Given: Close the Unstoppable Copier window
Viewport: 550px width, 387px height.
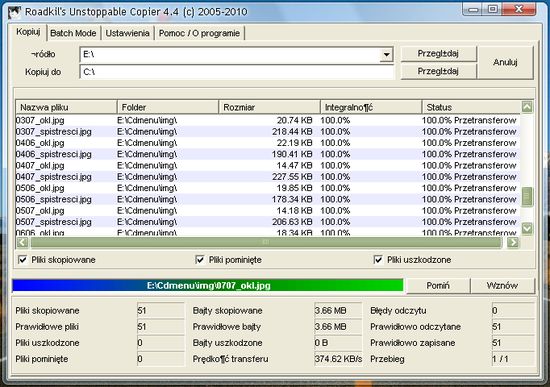Looking at the screenshot, I should click(519, 9).
